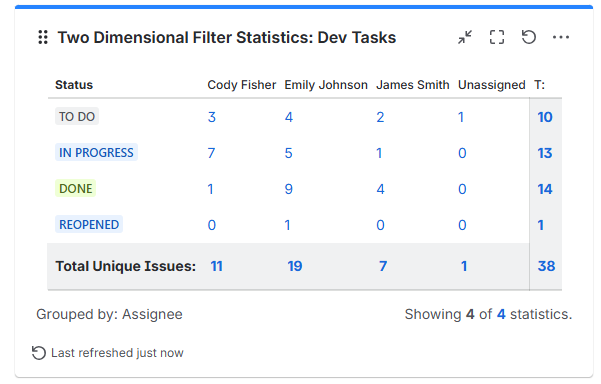Expand the gadget to full screen
The width and height of the screenshot is (601, 384).
click(497, 37)
